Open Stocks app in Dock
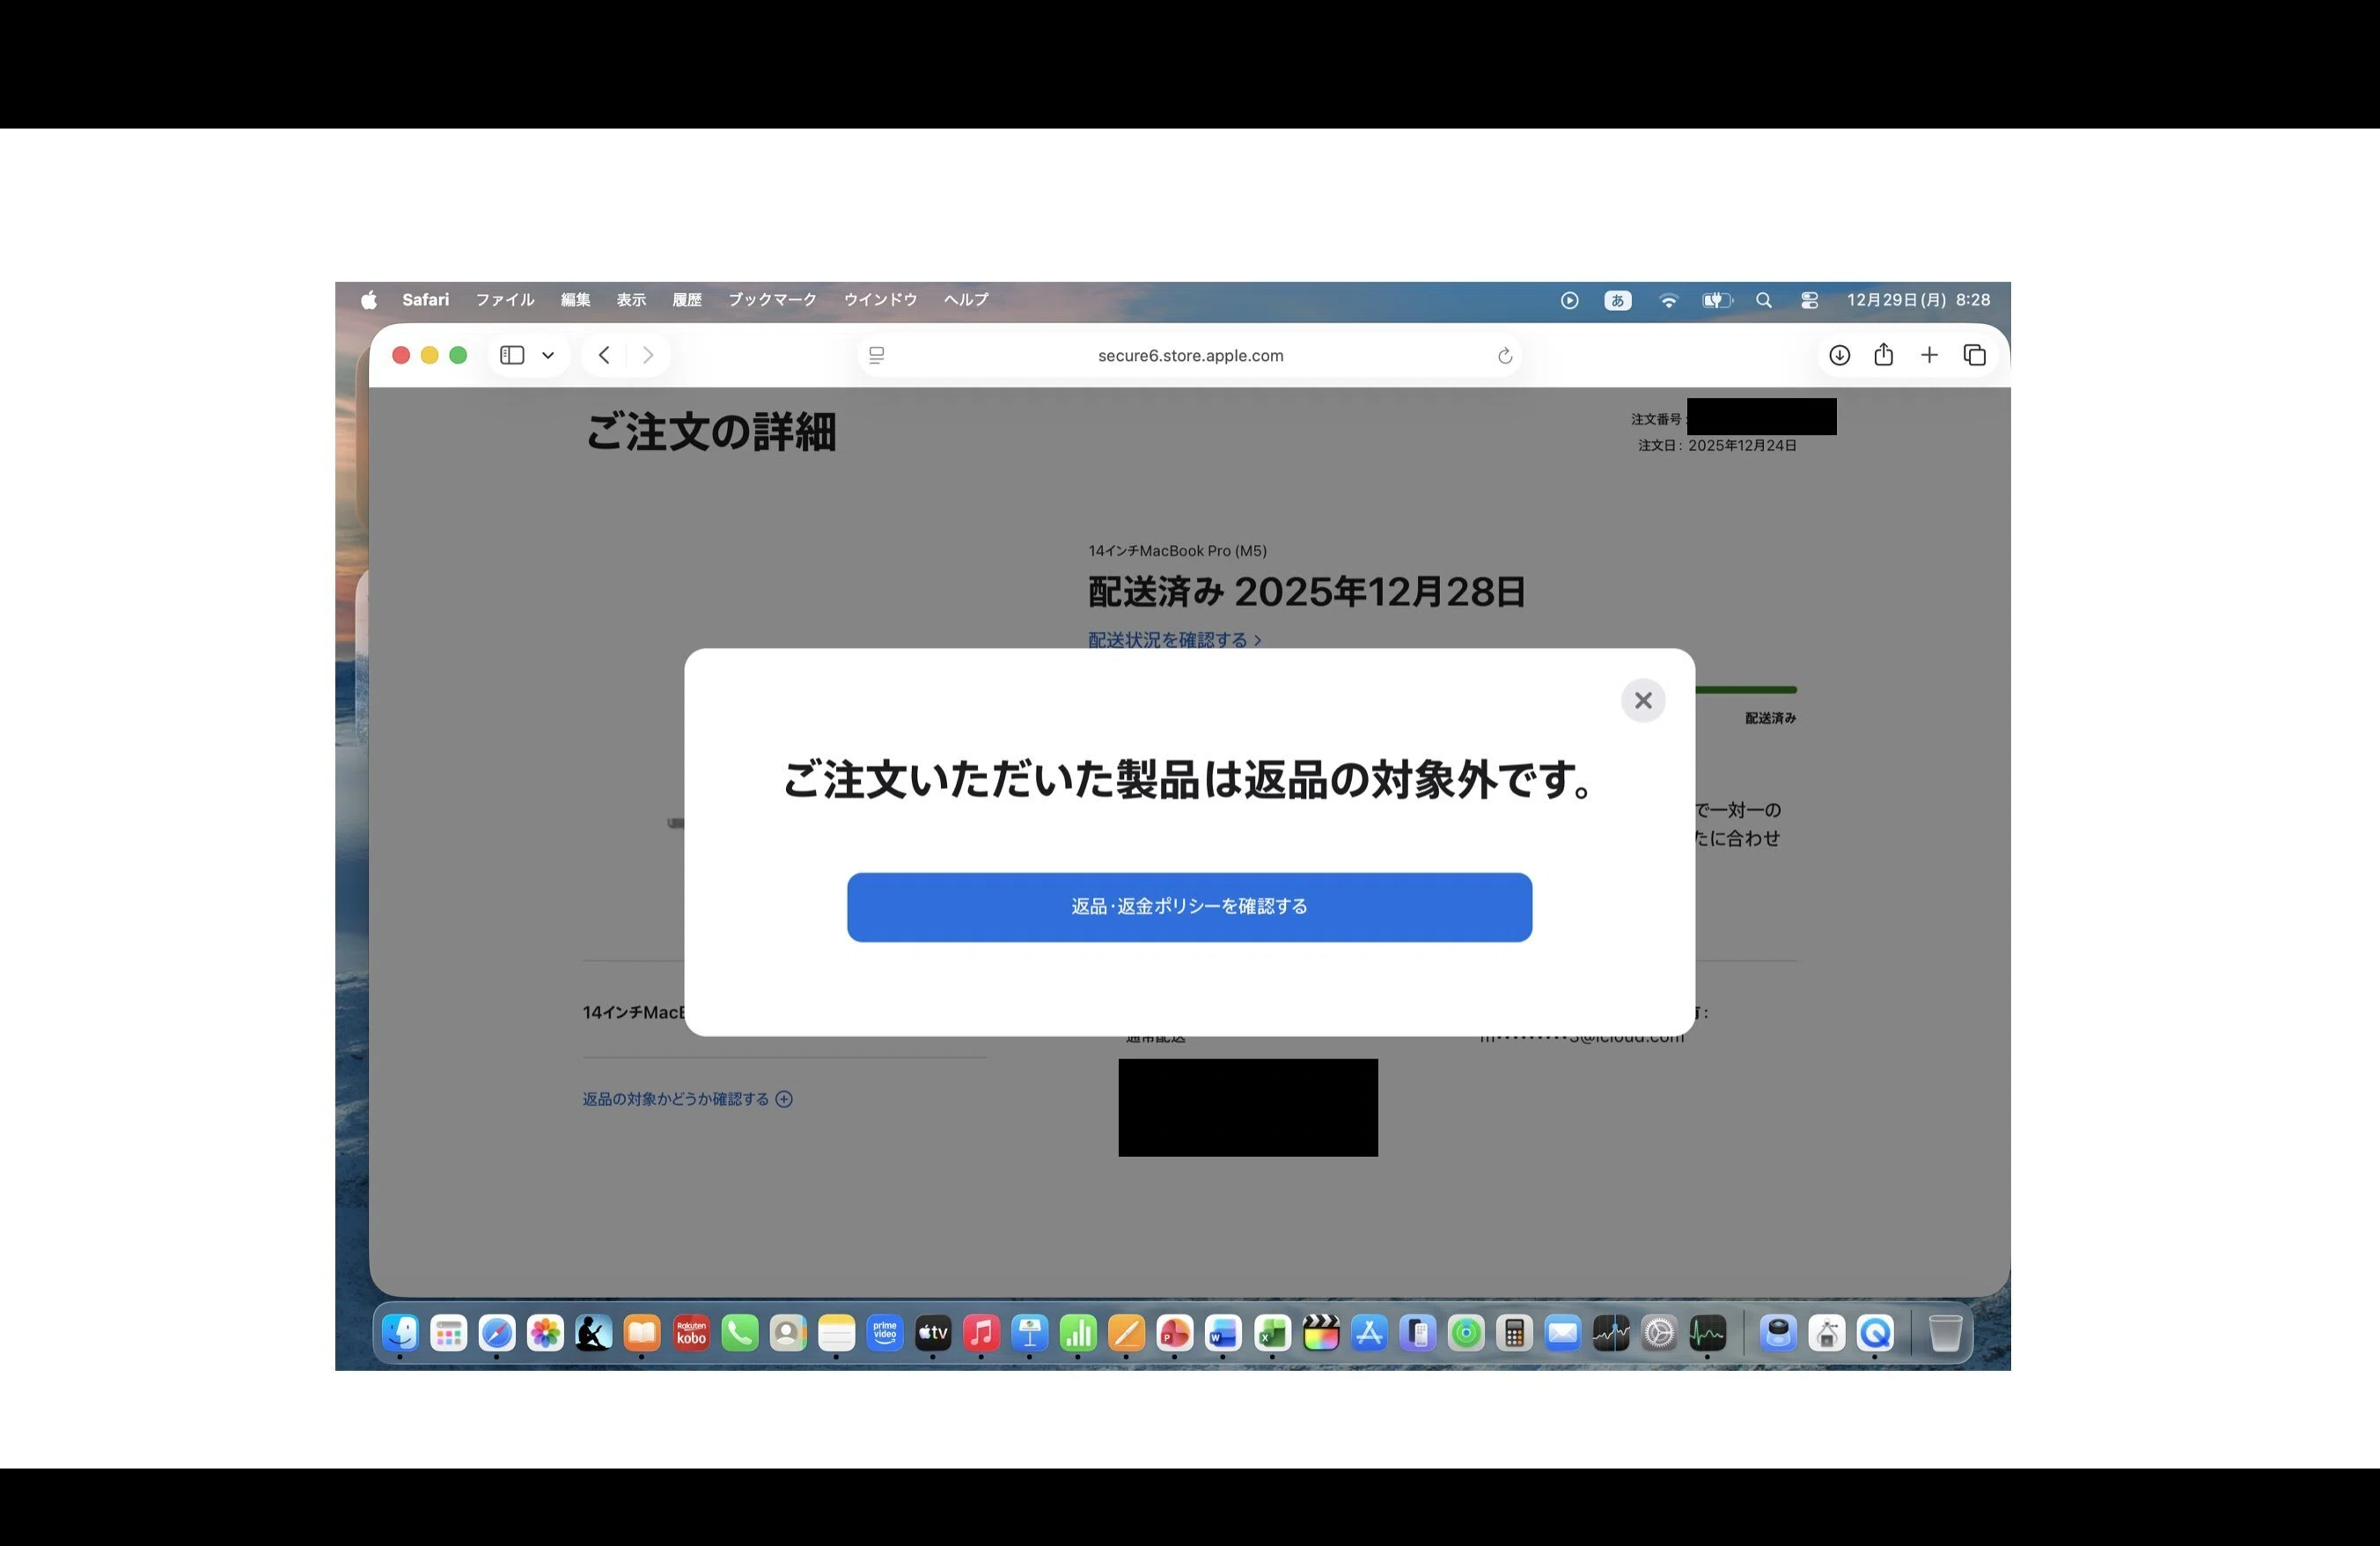 tap(1611, 1333)
